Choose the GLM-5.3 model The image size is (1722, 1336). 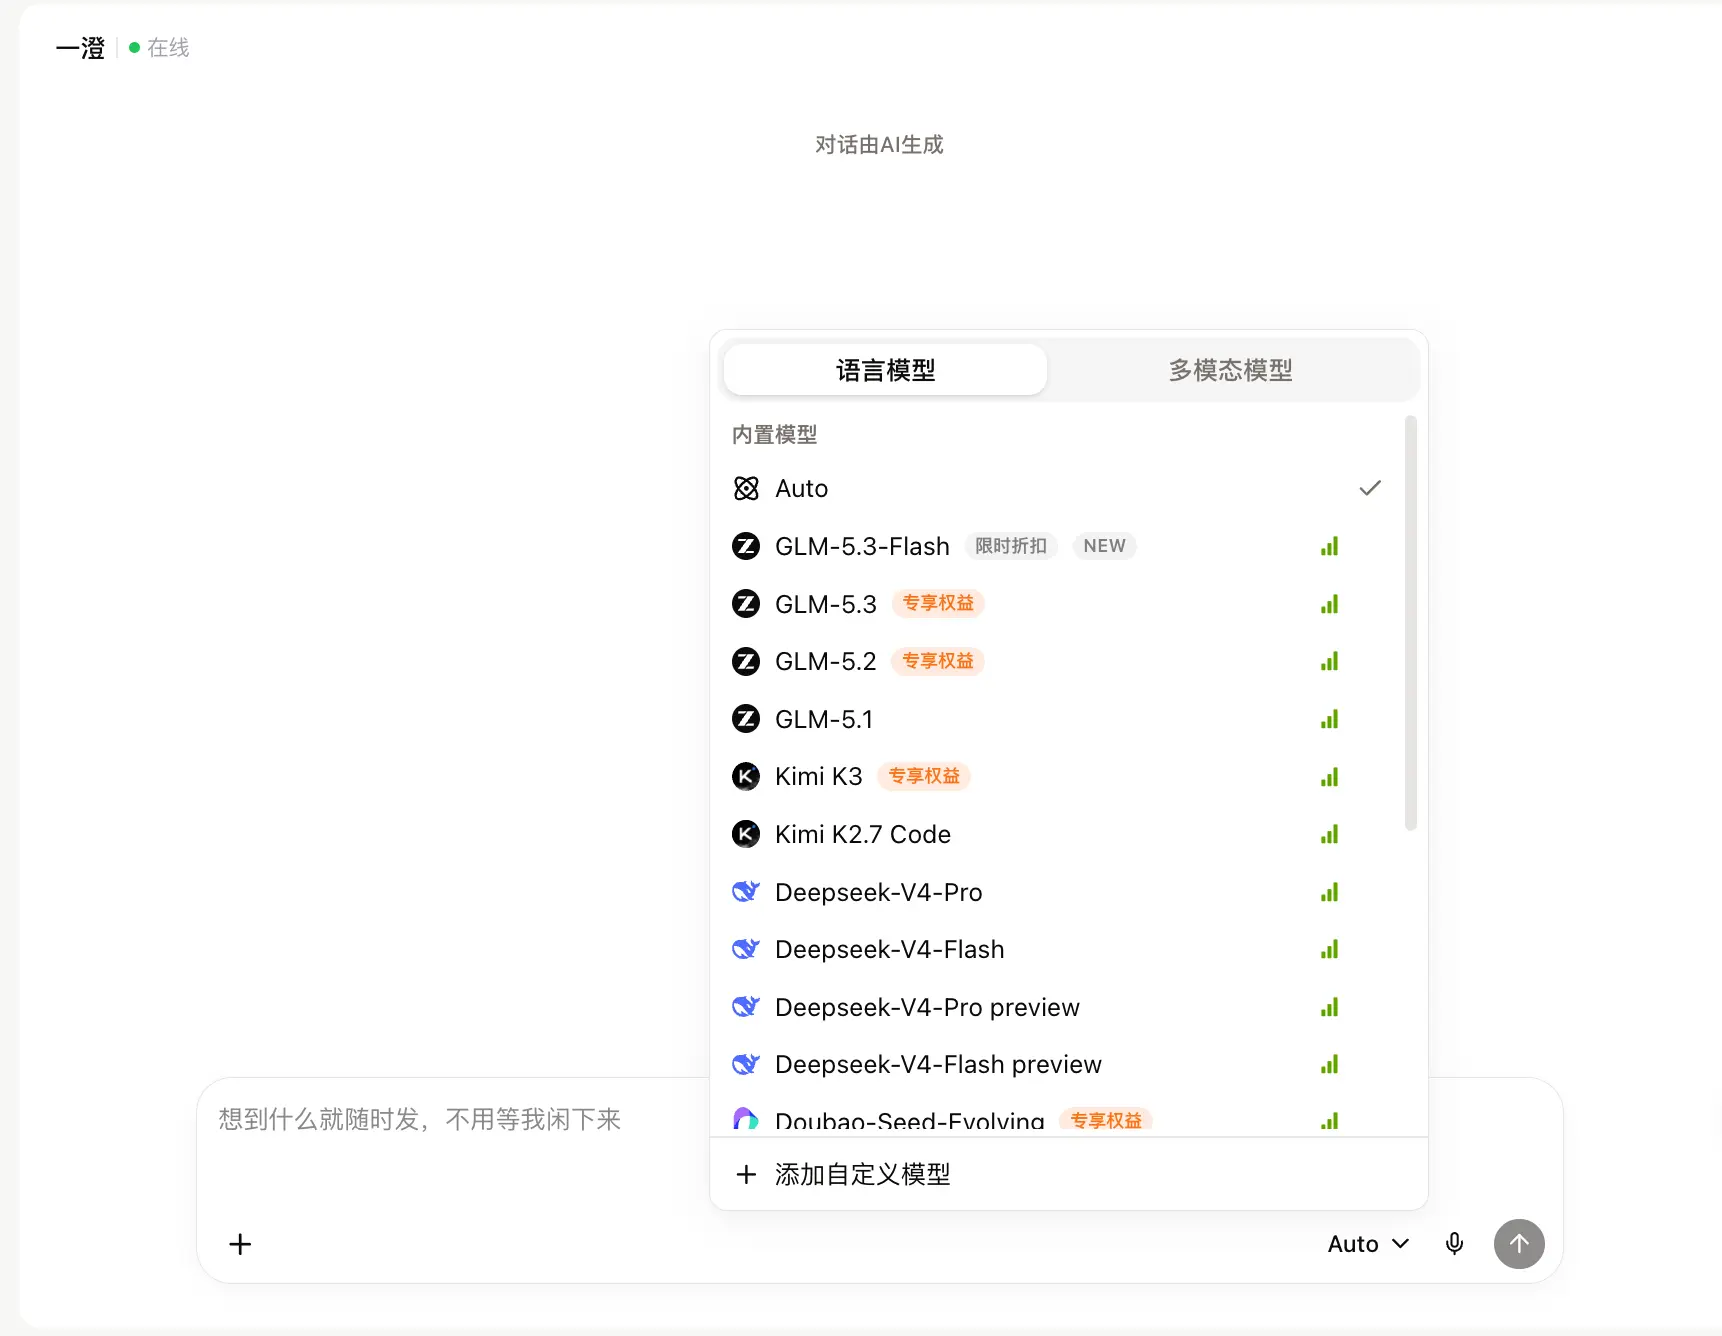(1059, 604)
